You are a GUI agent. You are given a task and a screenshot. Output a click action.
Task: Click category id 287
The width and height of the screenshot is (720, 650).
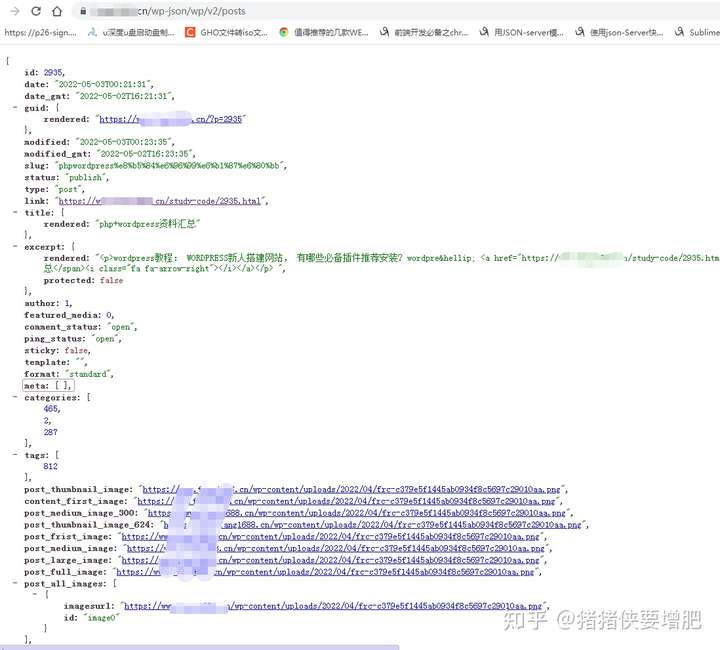(51, 432)
